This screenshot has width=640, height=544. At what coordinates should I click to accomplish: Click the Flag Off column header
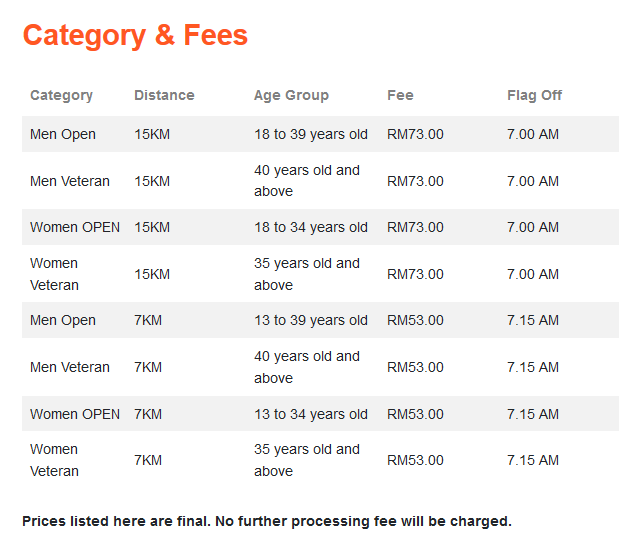534,95
